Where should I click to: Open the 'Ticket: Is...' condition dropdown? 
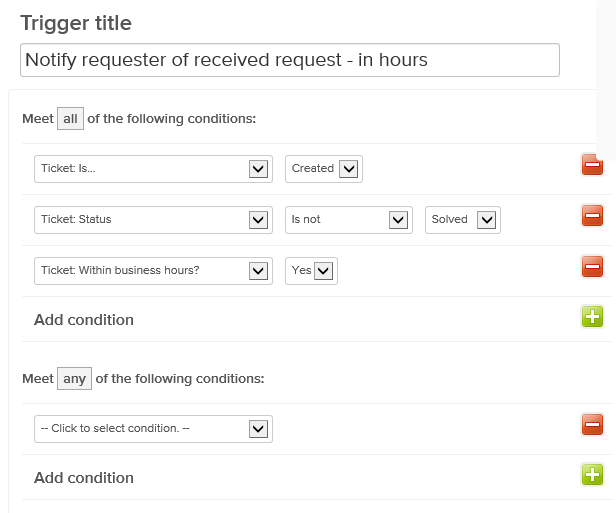153,169
